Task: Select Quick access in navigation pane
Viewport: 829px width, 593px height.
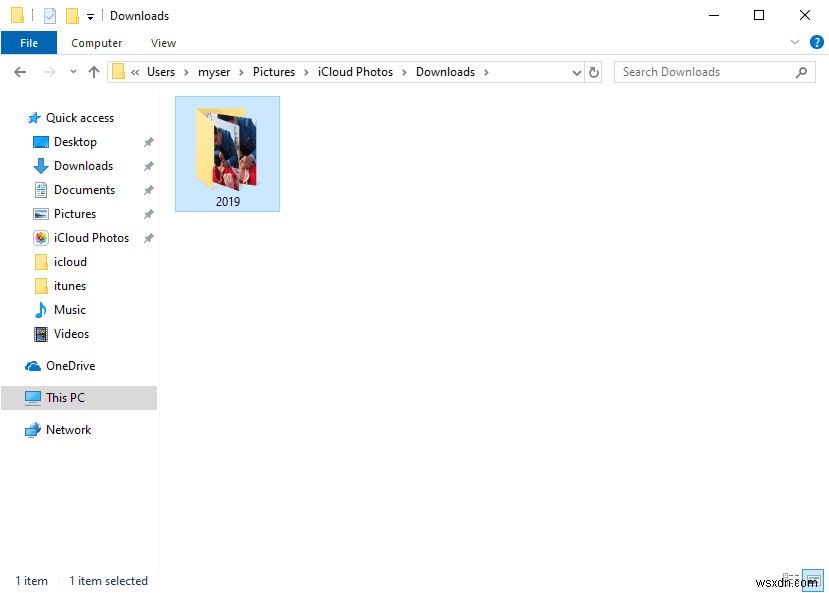Action: coord(80,118)
